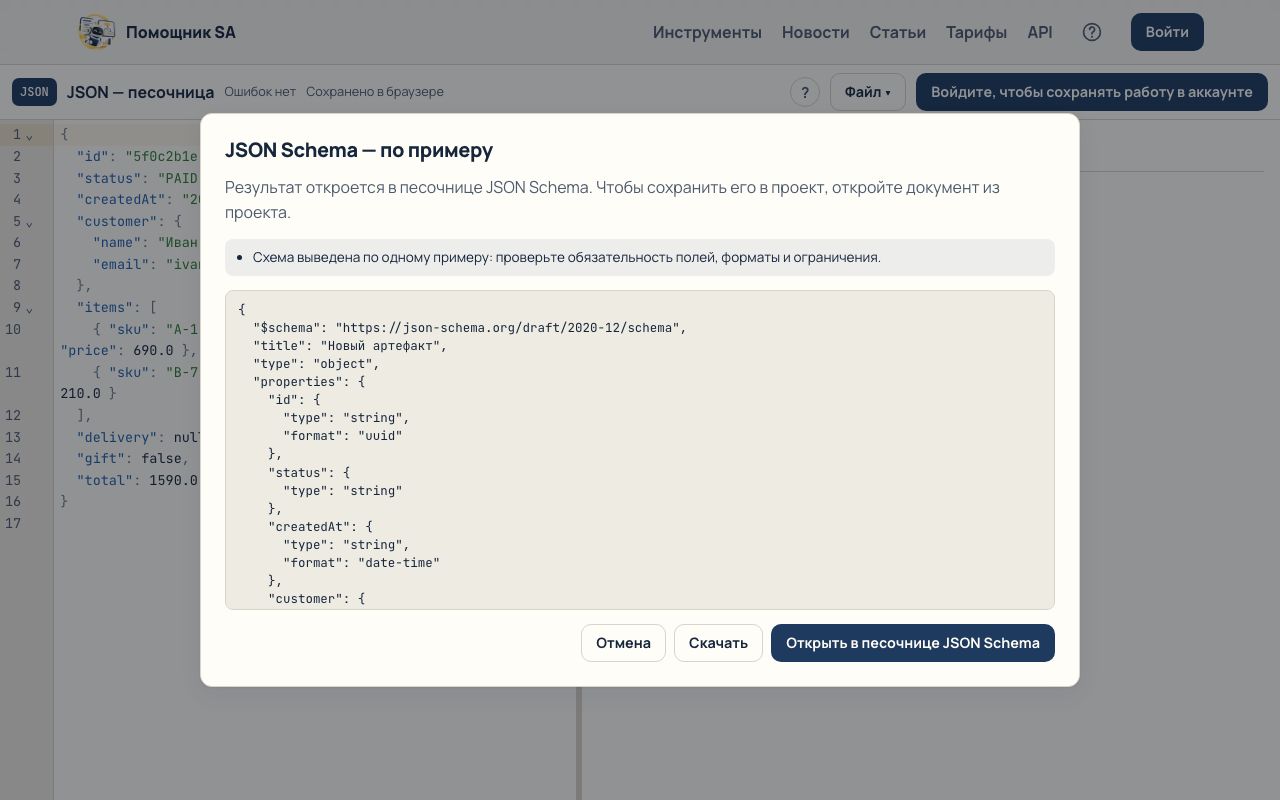Click the "format": "date-time" line in schema

(x=361, y=563)
